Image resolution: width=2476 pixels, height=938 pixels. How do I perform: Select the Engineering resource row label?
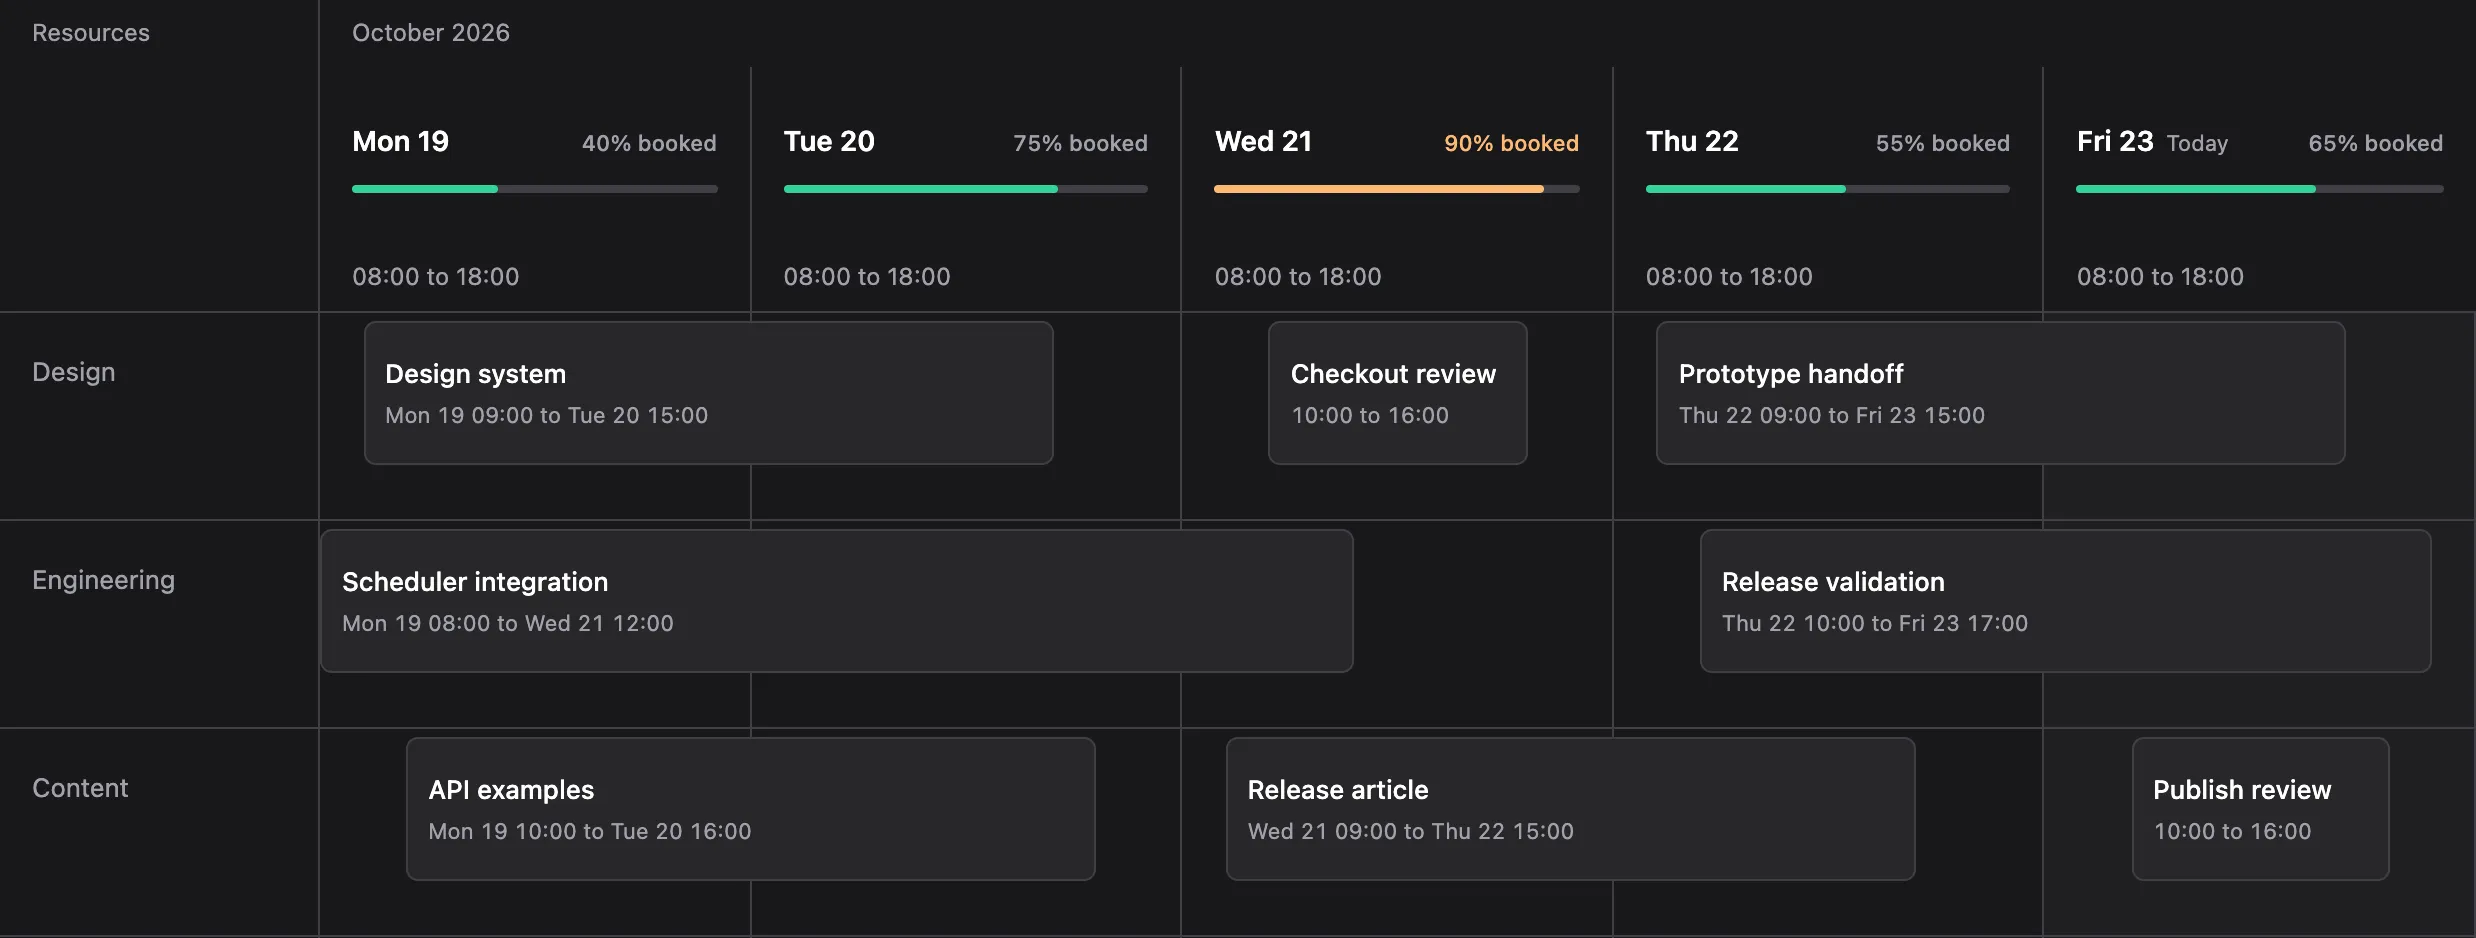coord(103,580)
